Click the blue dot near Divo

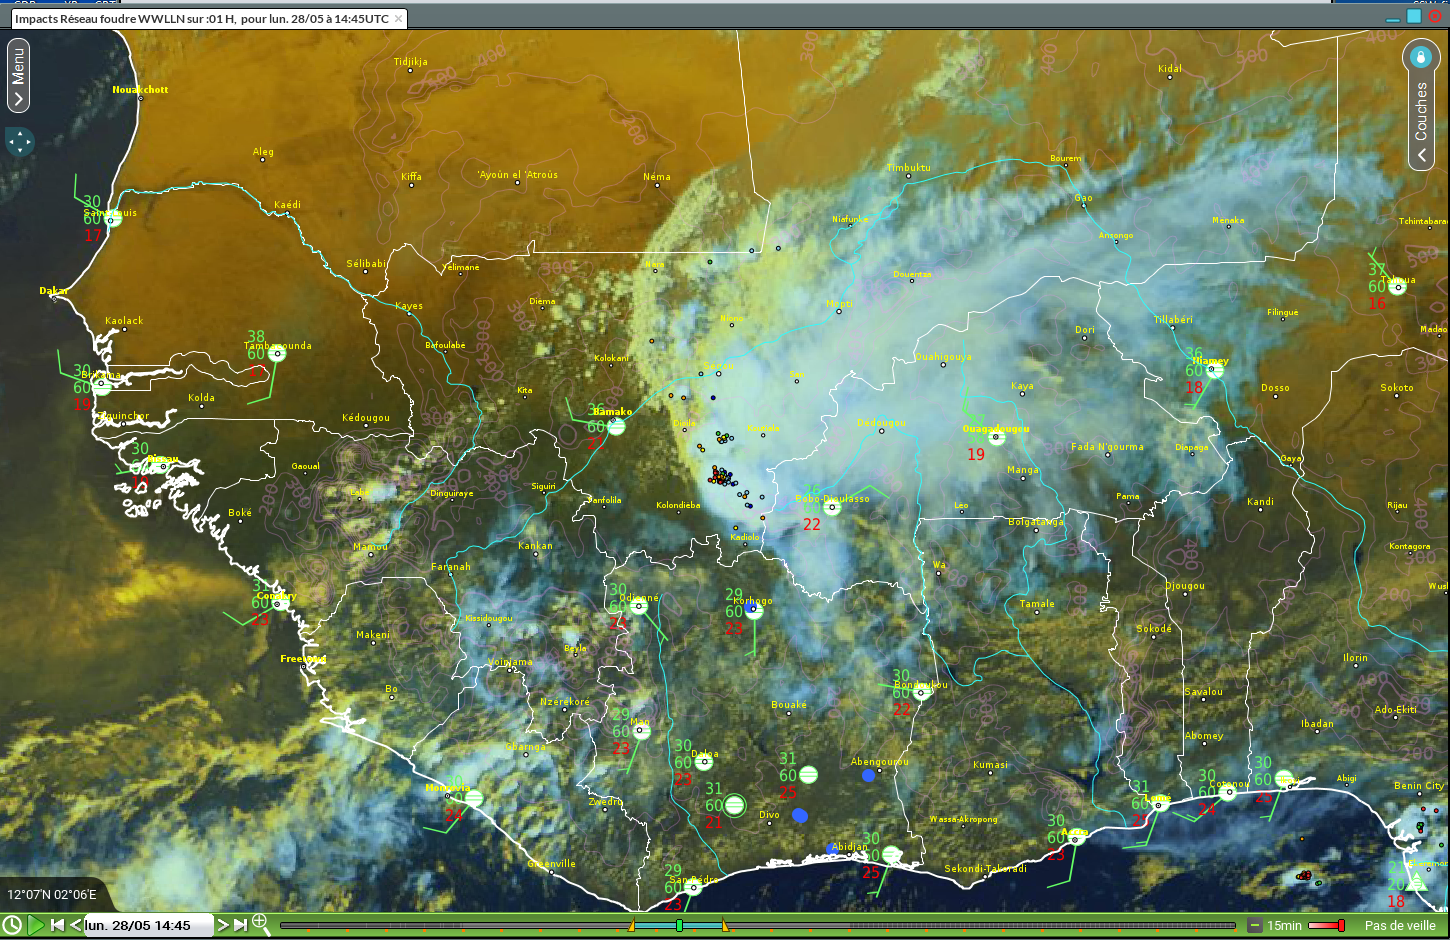point(800,816)
